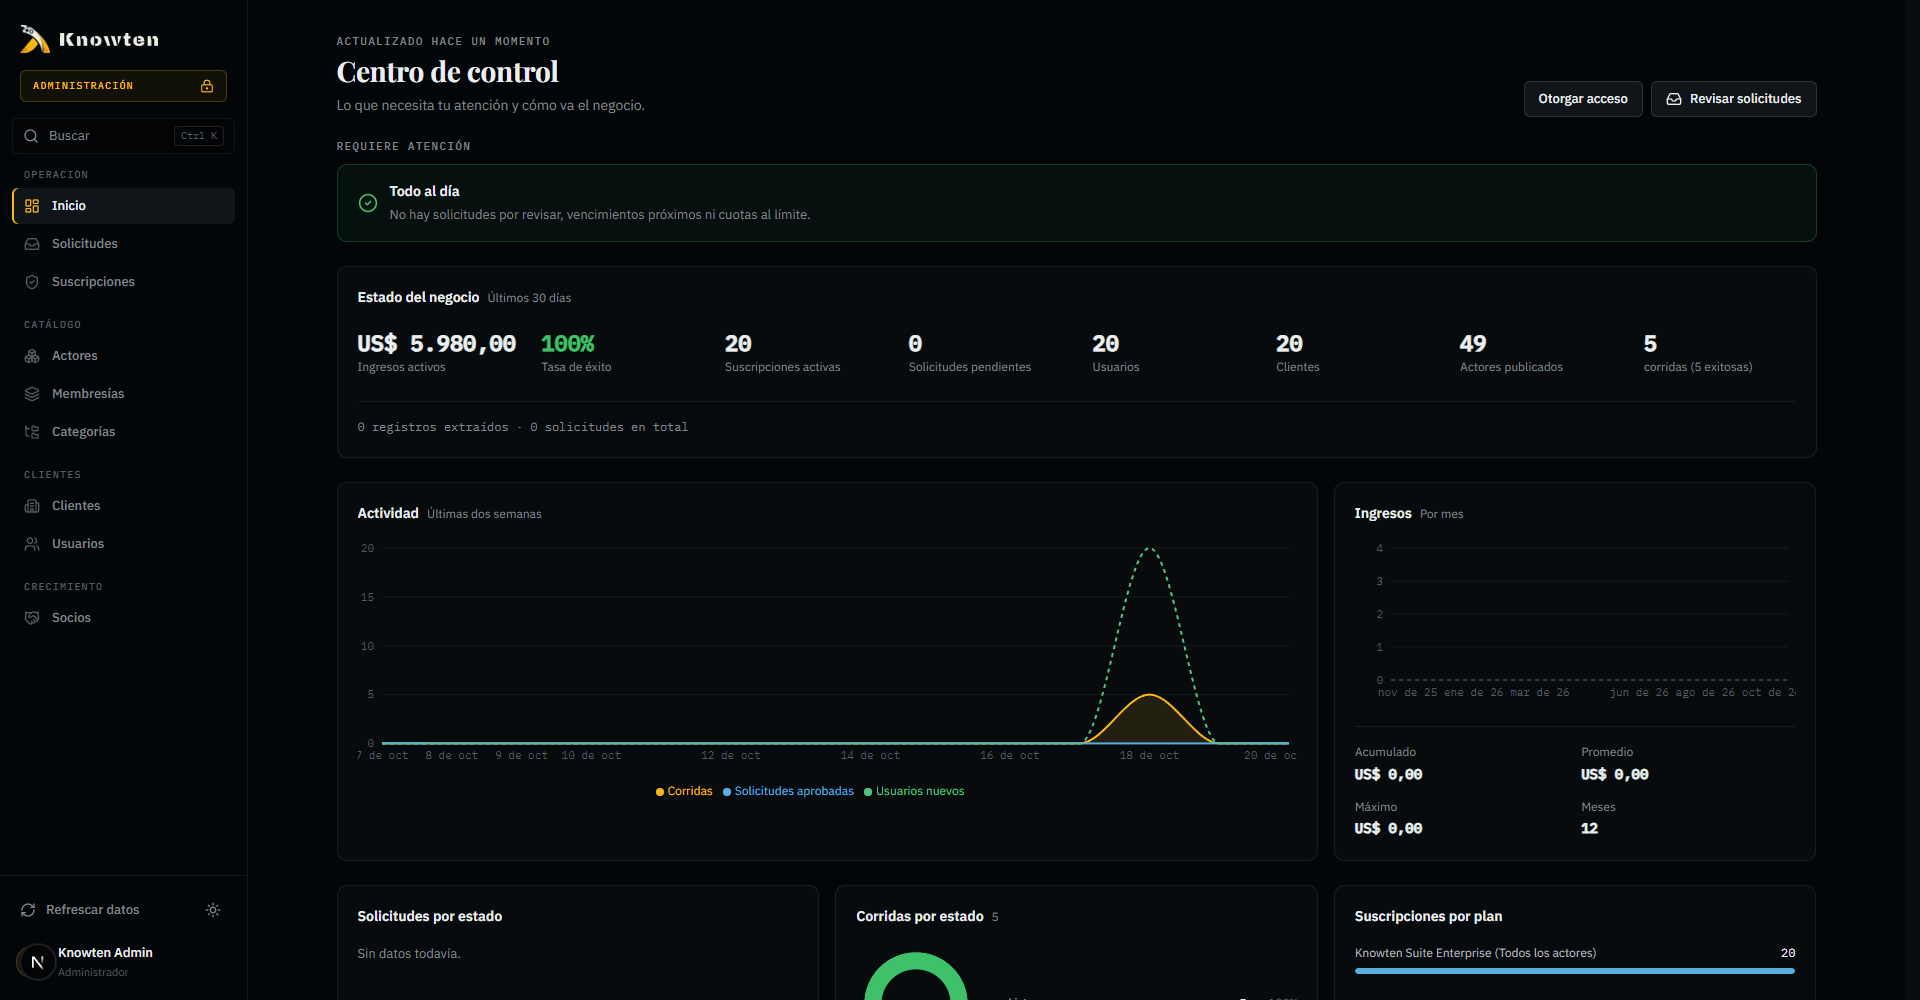Open the Suscripciones shield icon
This screenshot has width=1920, height=1000.
[x=32, y=282]
